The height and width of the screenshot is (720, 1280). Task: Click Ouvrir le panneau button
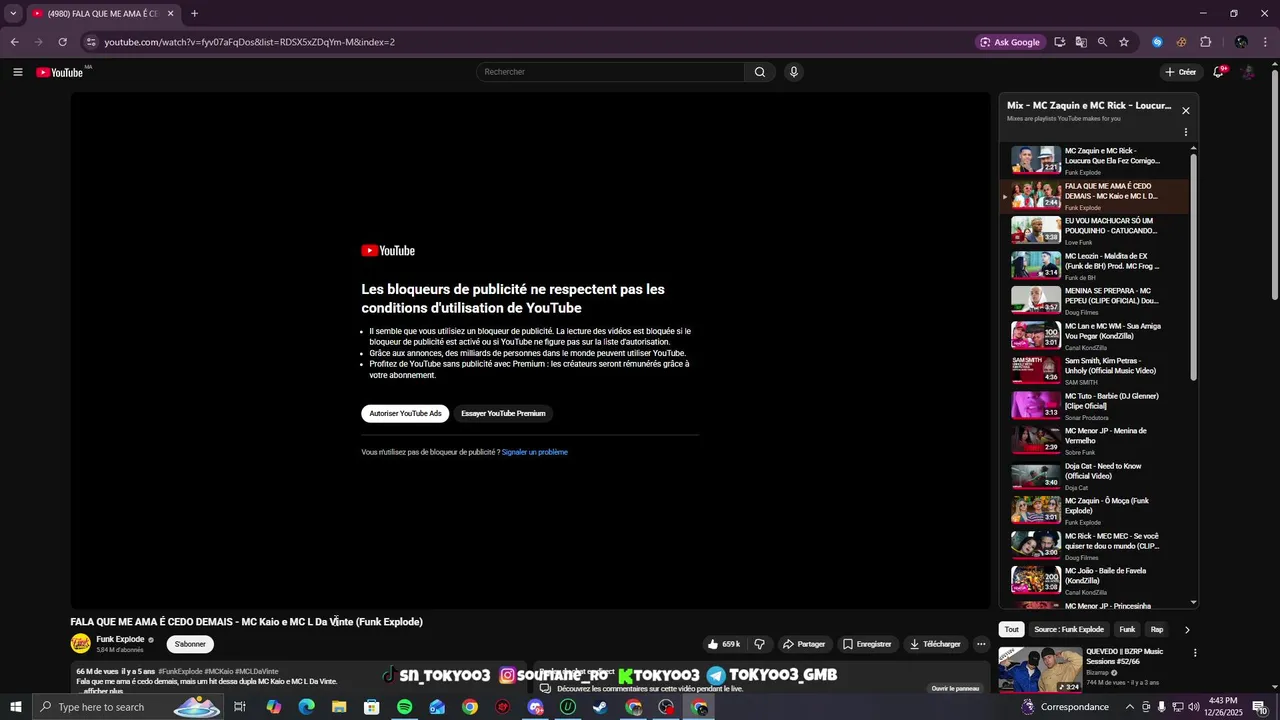pos(955,688)
